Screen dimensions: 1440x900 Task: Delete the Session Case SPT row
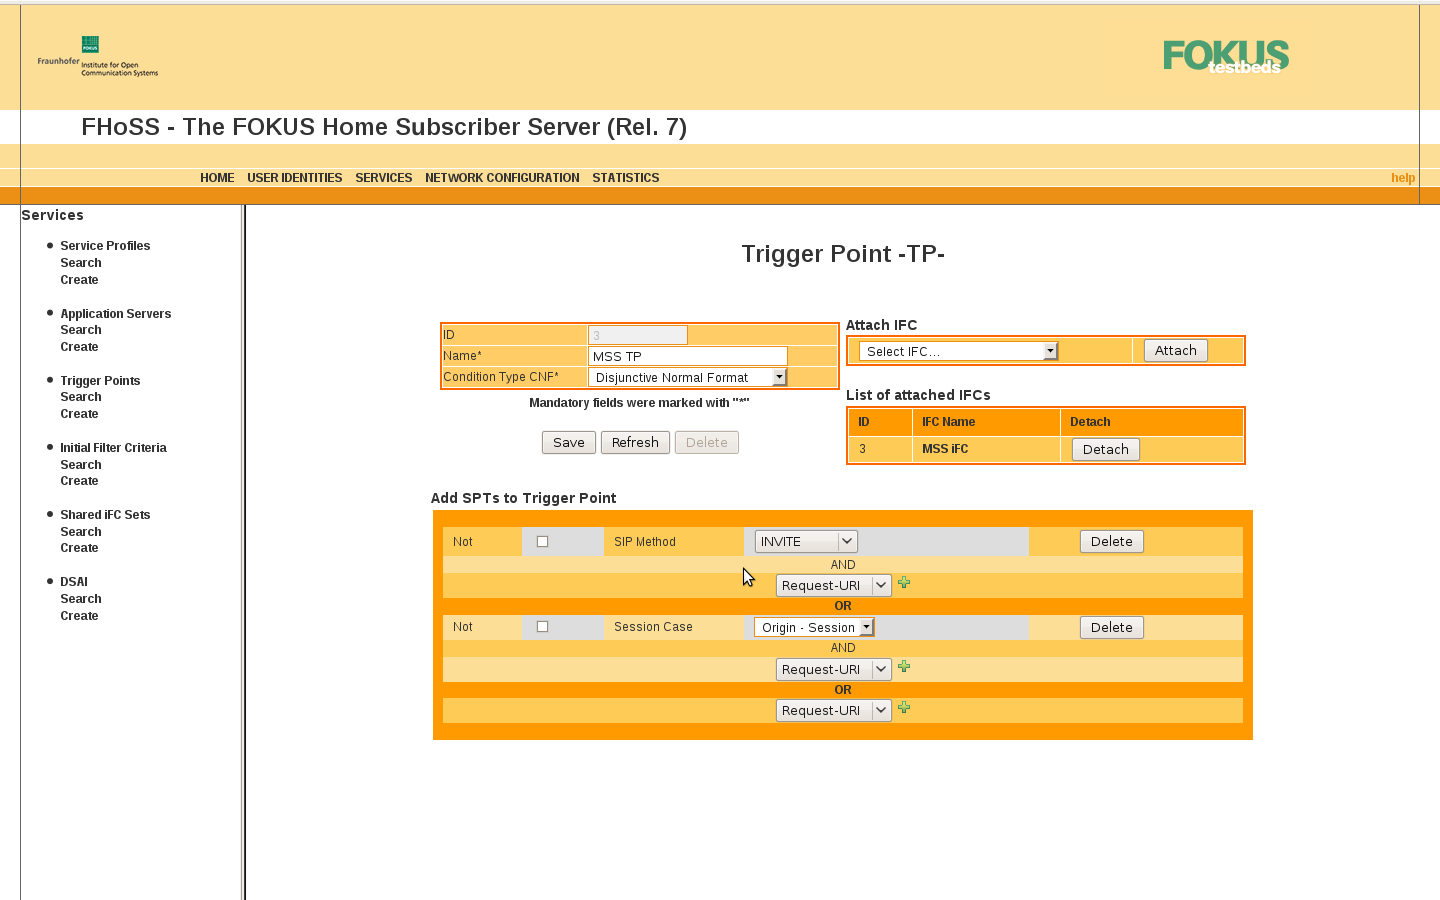click(x=1112, y=627)
